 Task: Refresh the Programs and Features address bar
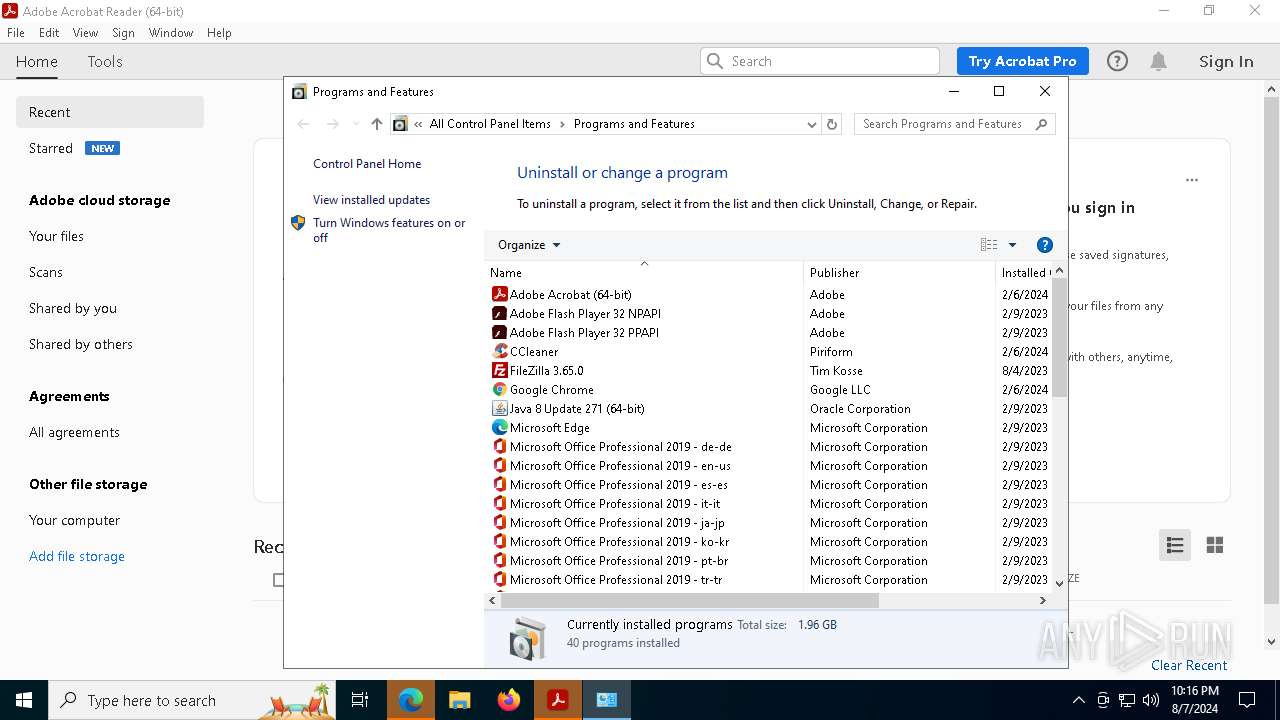click(x=832, y=124)
